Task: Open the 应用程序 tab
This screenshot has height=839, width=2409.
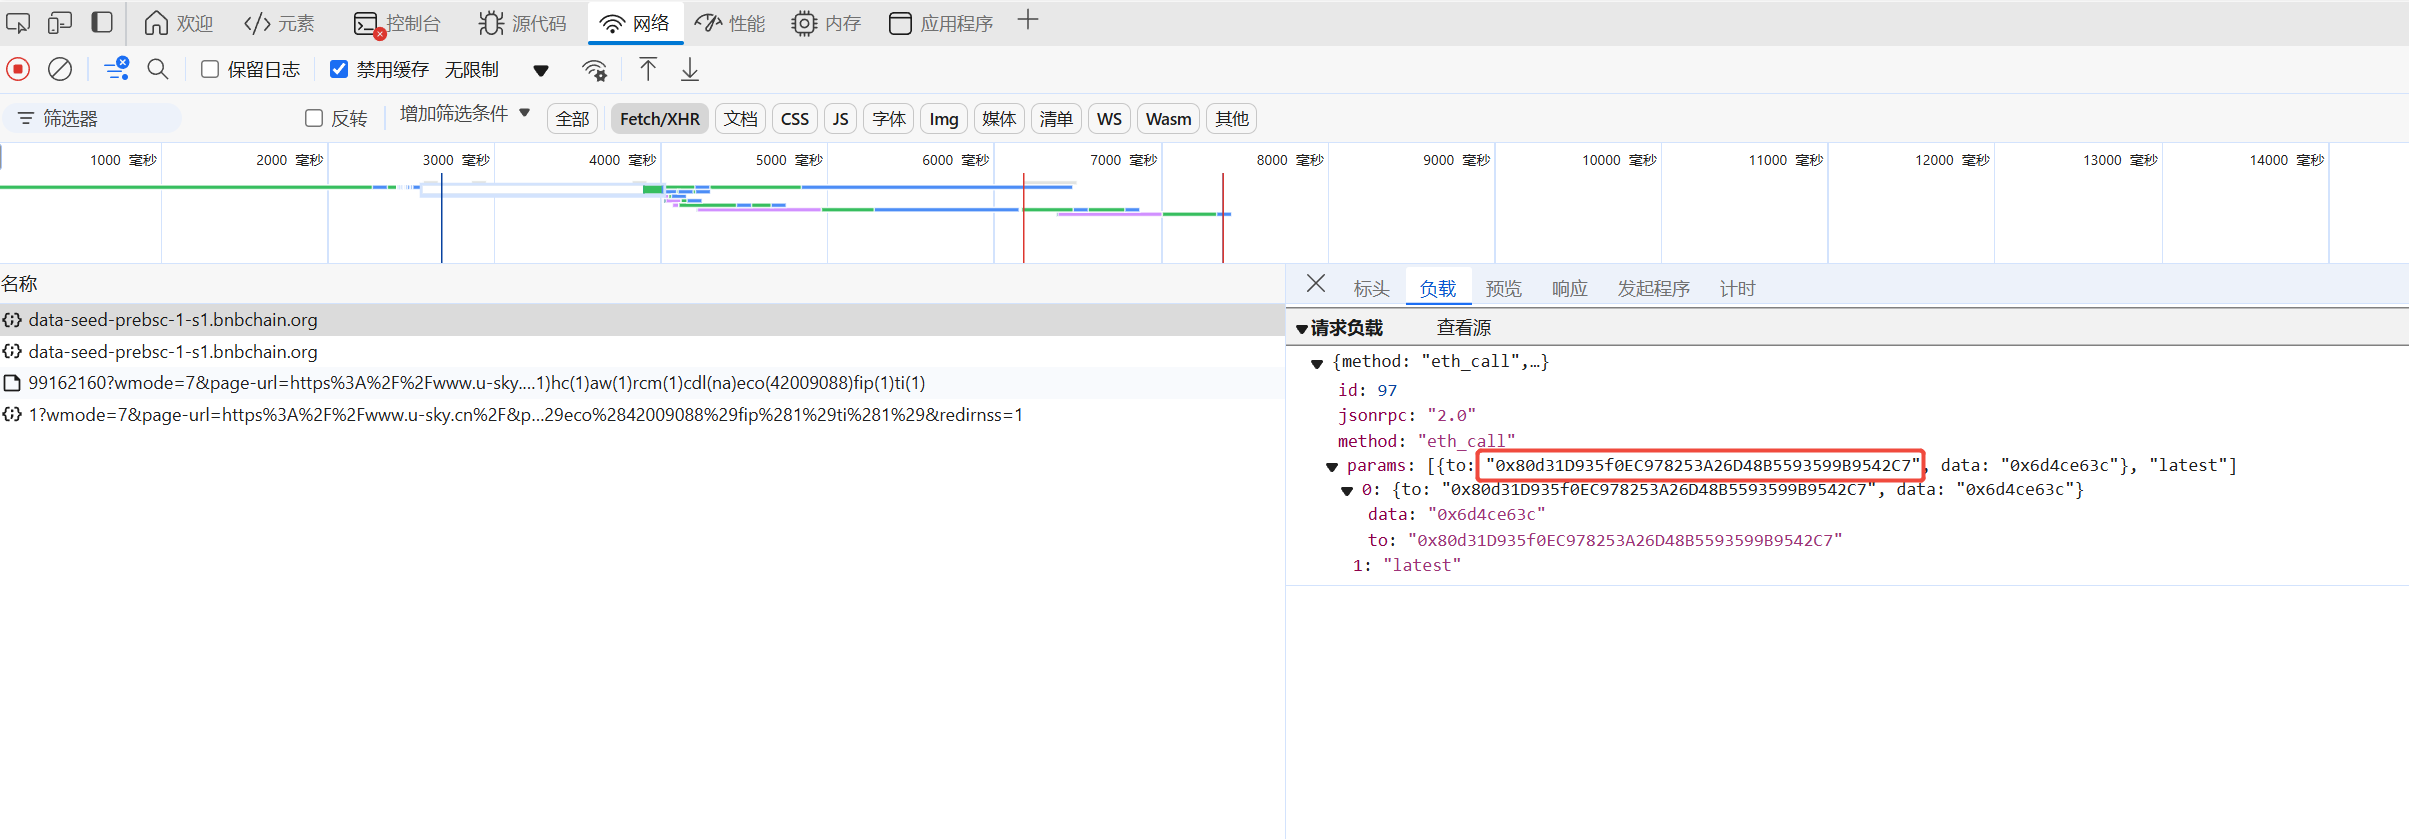Action: click(x=941, y=23)
